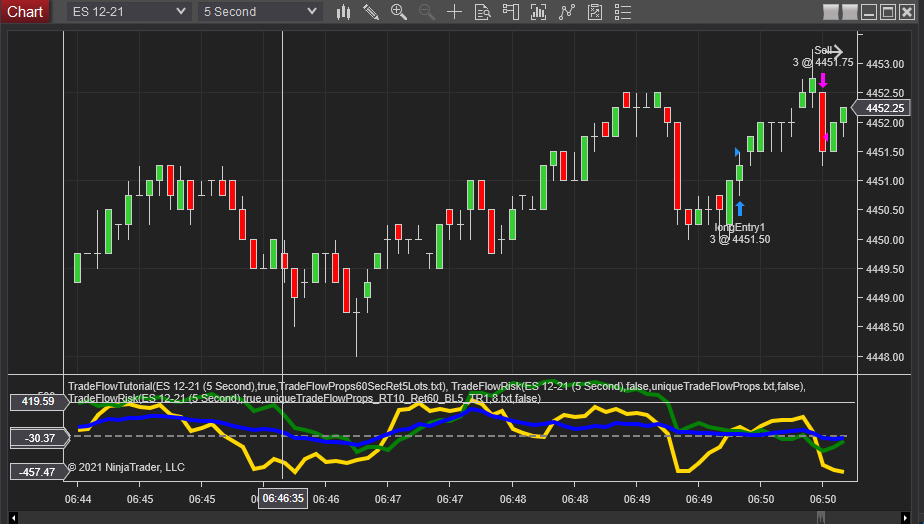This screenshot has width=924, height=524.
Task: Click the 4452.00 price axis label
Action: (885, 123)
